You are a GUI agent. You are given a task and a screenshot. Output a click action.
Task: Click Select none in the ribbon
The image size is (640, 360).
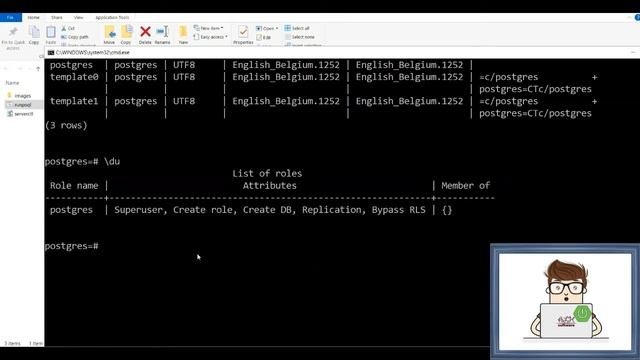click(300, 37)
